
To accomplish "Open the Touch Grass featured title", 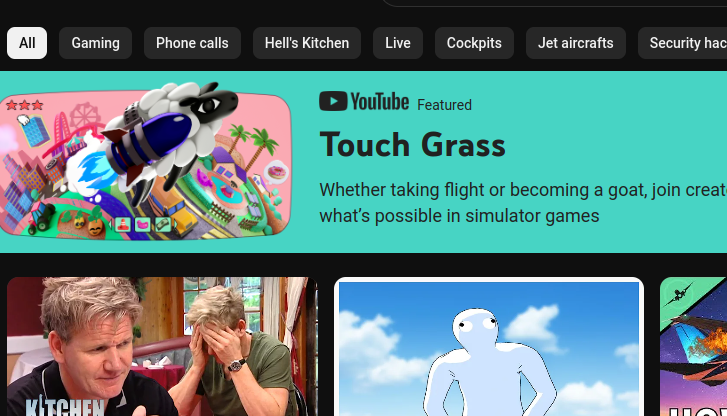I will click(x=412, y=145).
